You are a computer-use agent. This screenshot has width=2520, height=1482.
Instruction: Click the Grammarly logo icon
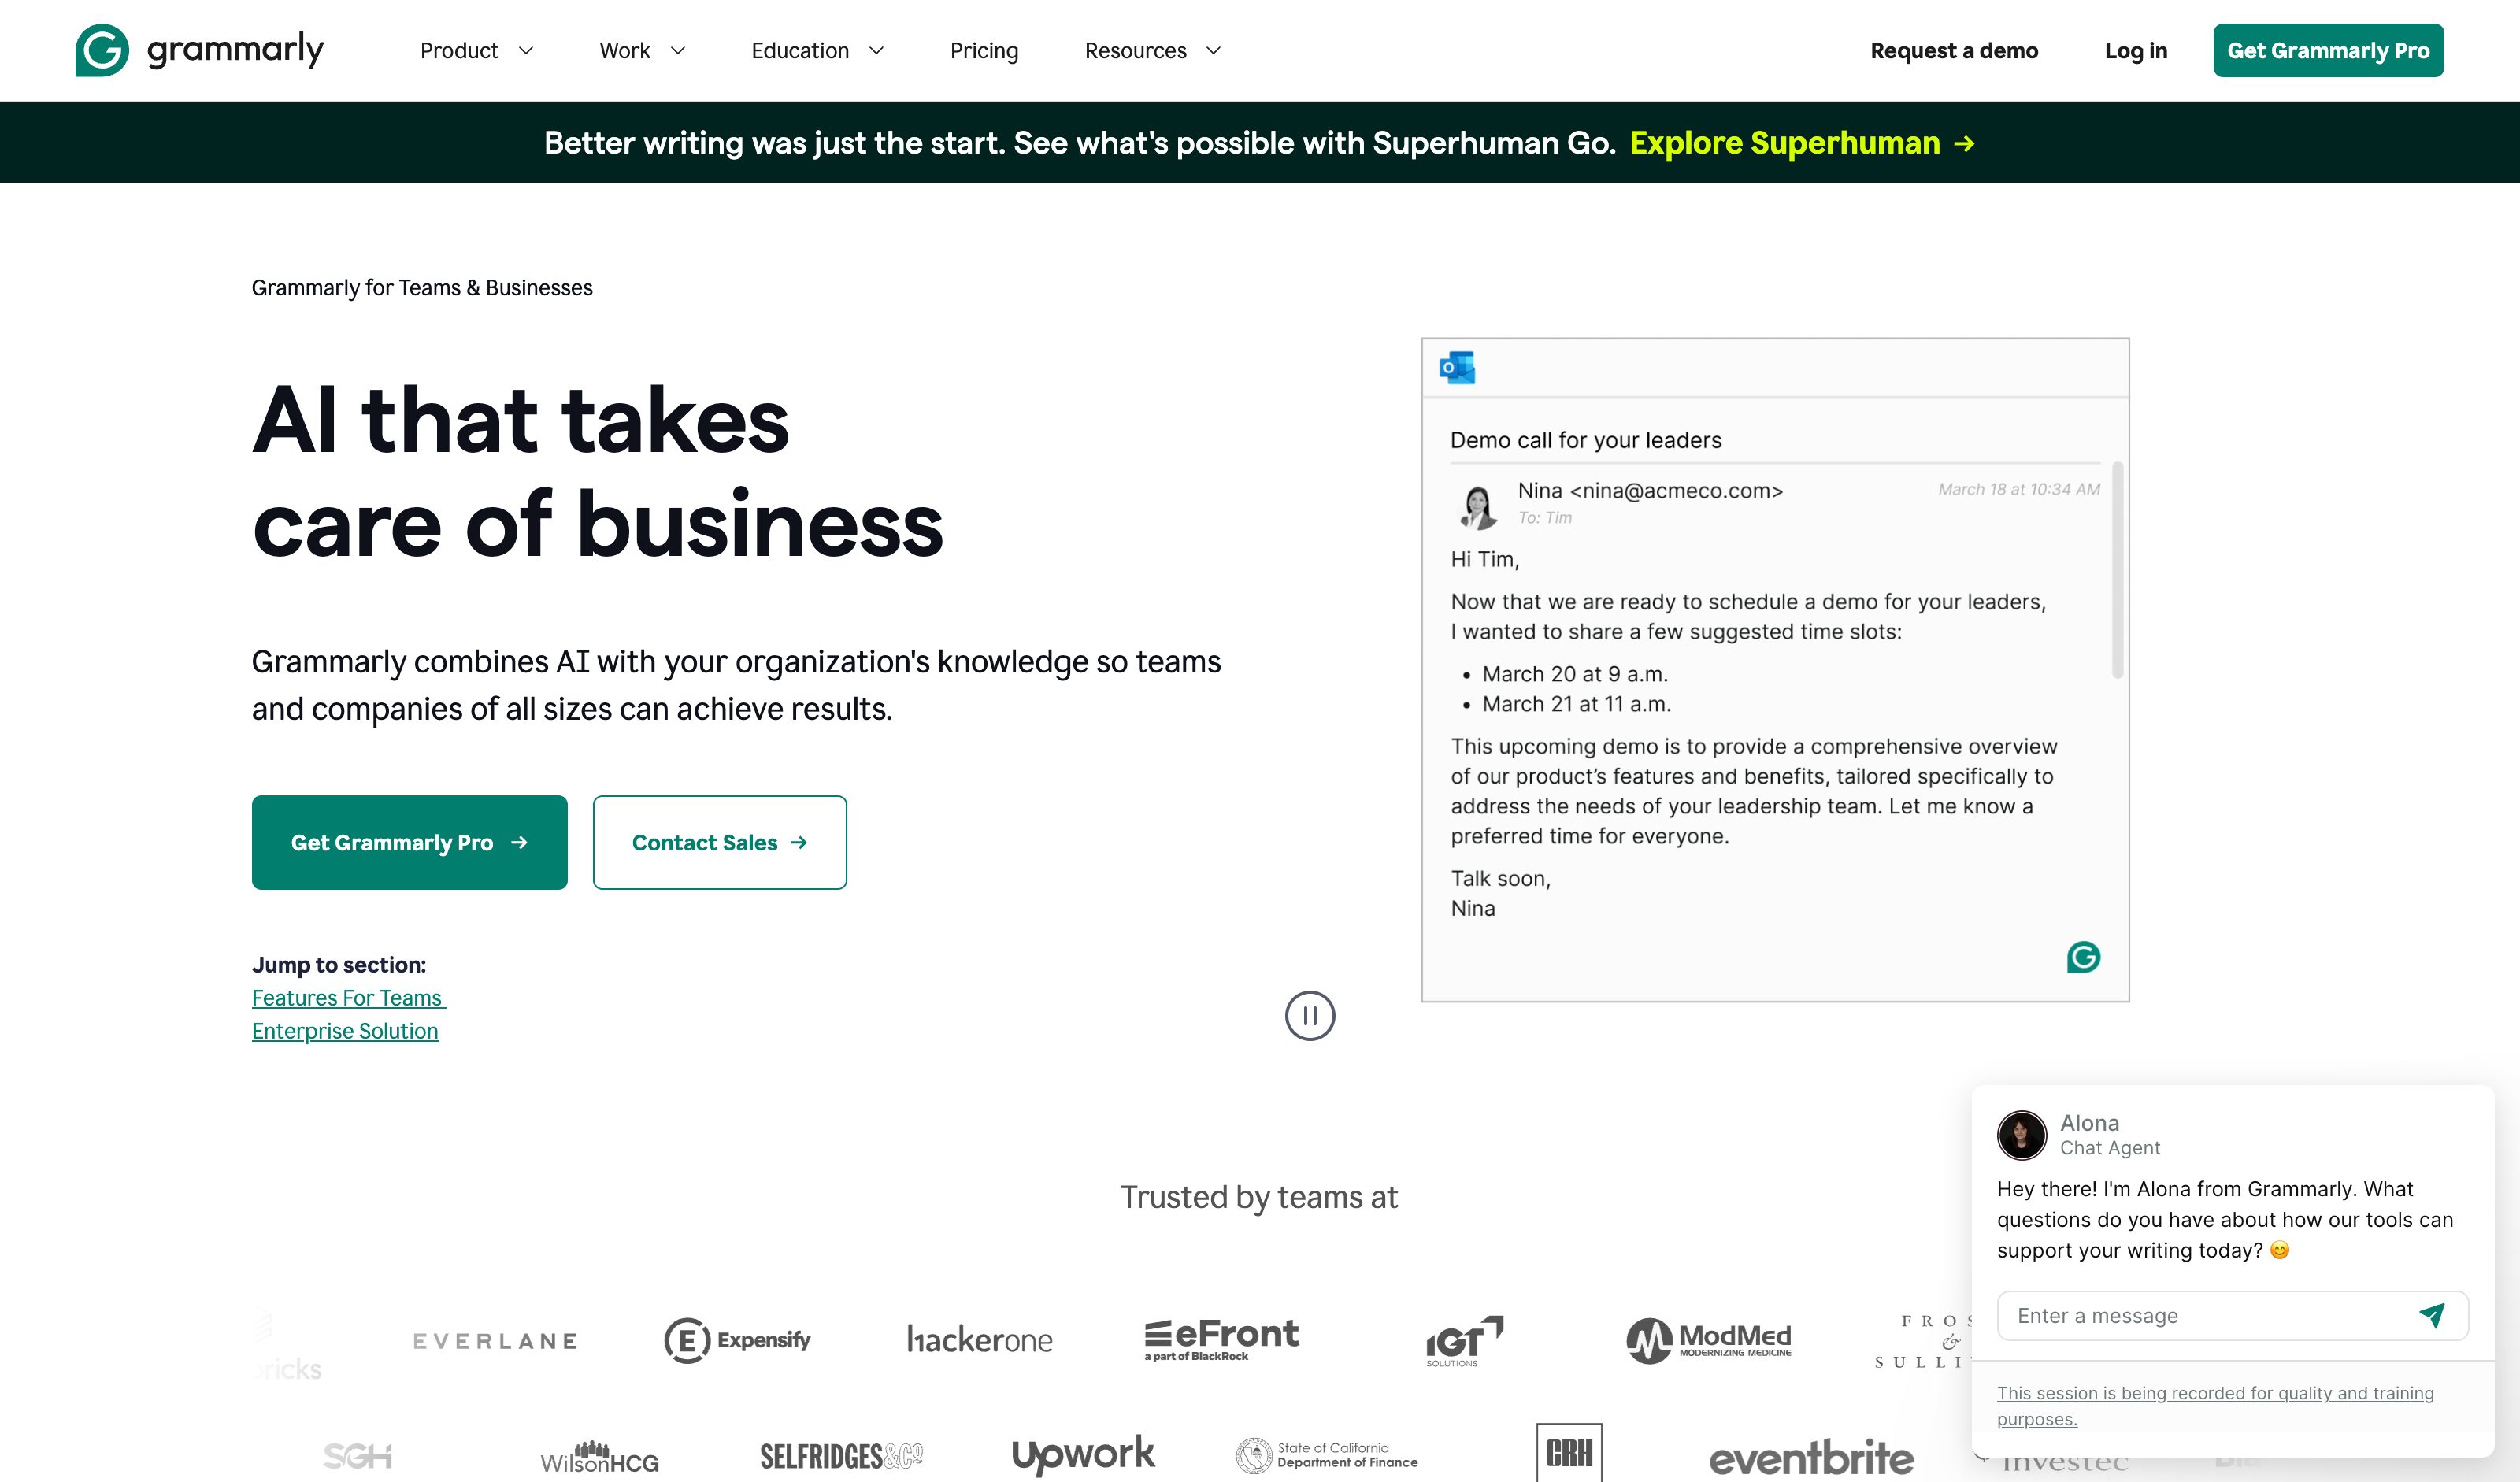(x=102, y=50)
